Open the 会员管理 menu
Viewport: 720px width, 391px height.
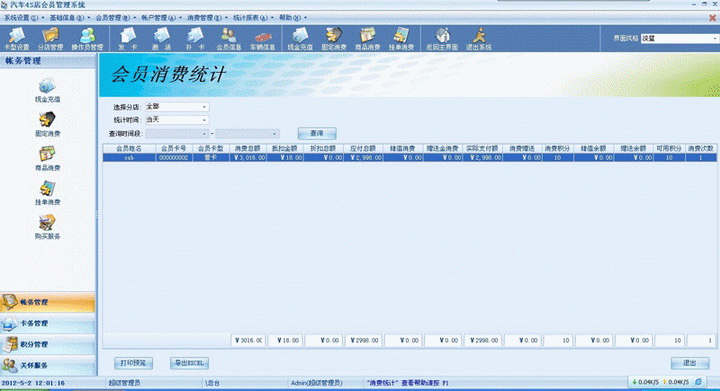pos(115,18)
